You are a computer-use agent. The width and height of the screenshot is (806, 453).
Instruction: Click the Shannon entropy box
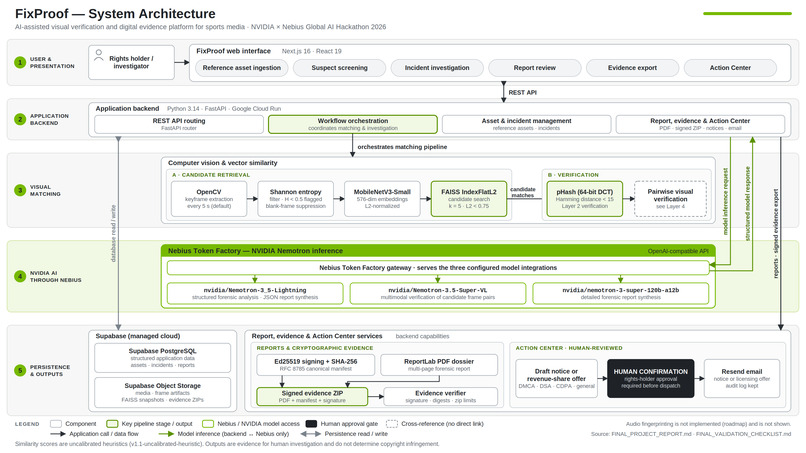(x=296, y=198)
